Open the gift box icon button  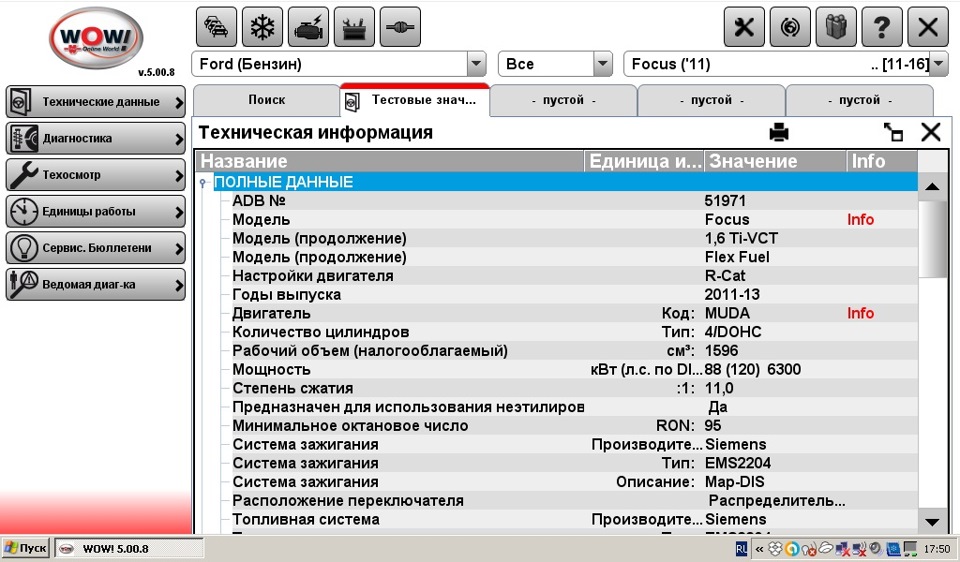tap(836, 27)
